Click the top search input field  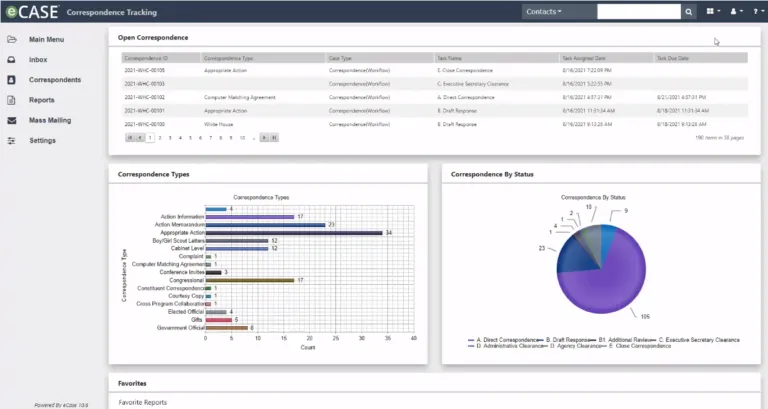639,12
